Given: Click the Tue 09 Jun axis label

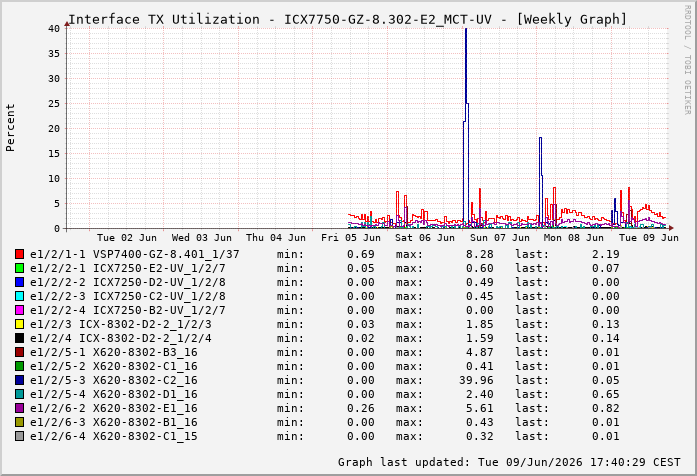Looking at the screenshot, I should (649, 238).
